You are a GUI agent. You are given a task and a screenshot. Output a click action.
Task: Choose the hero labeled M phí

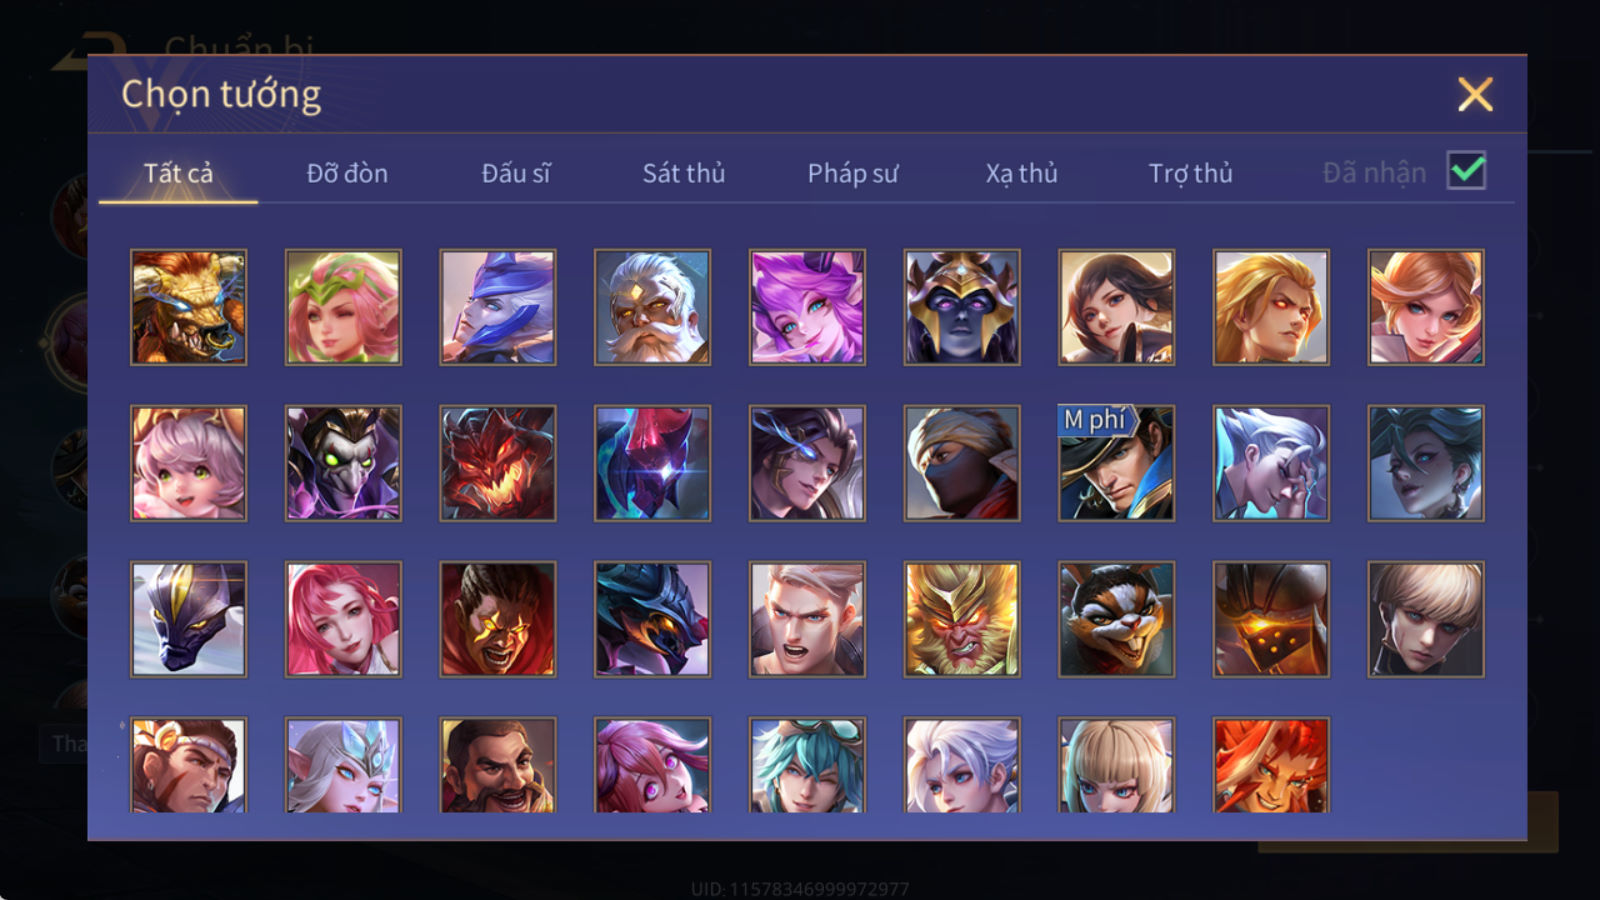[x=1116, y=463]
